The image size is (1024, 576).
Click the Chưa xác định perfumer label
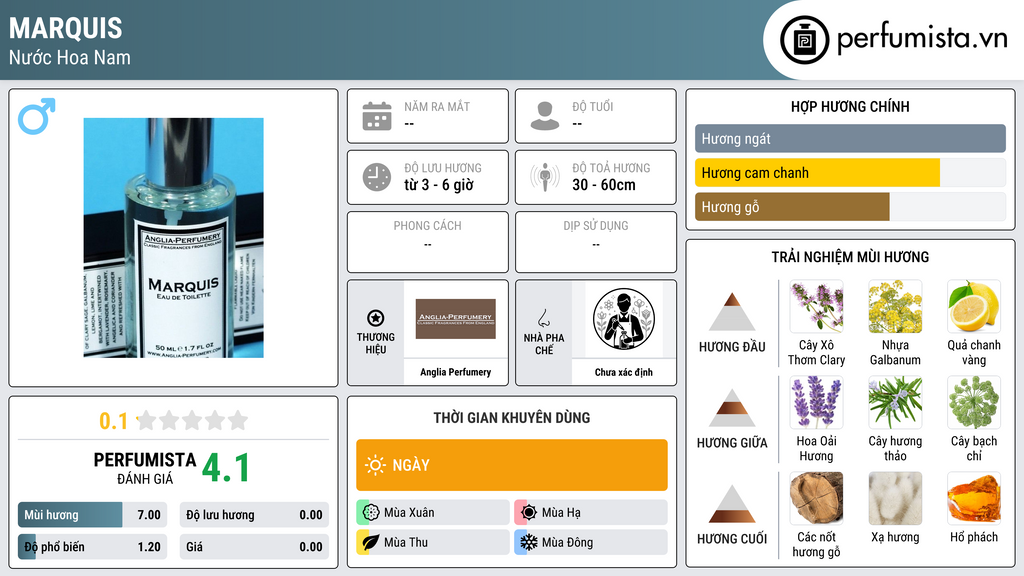pos(624,372)
